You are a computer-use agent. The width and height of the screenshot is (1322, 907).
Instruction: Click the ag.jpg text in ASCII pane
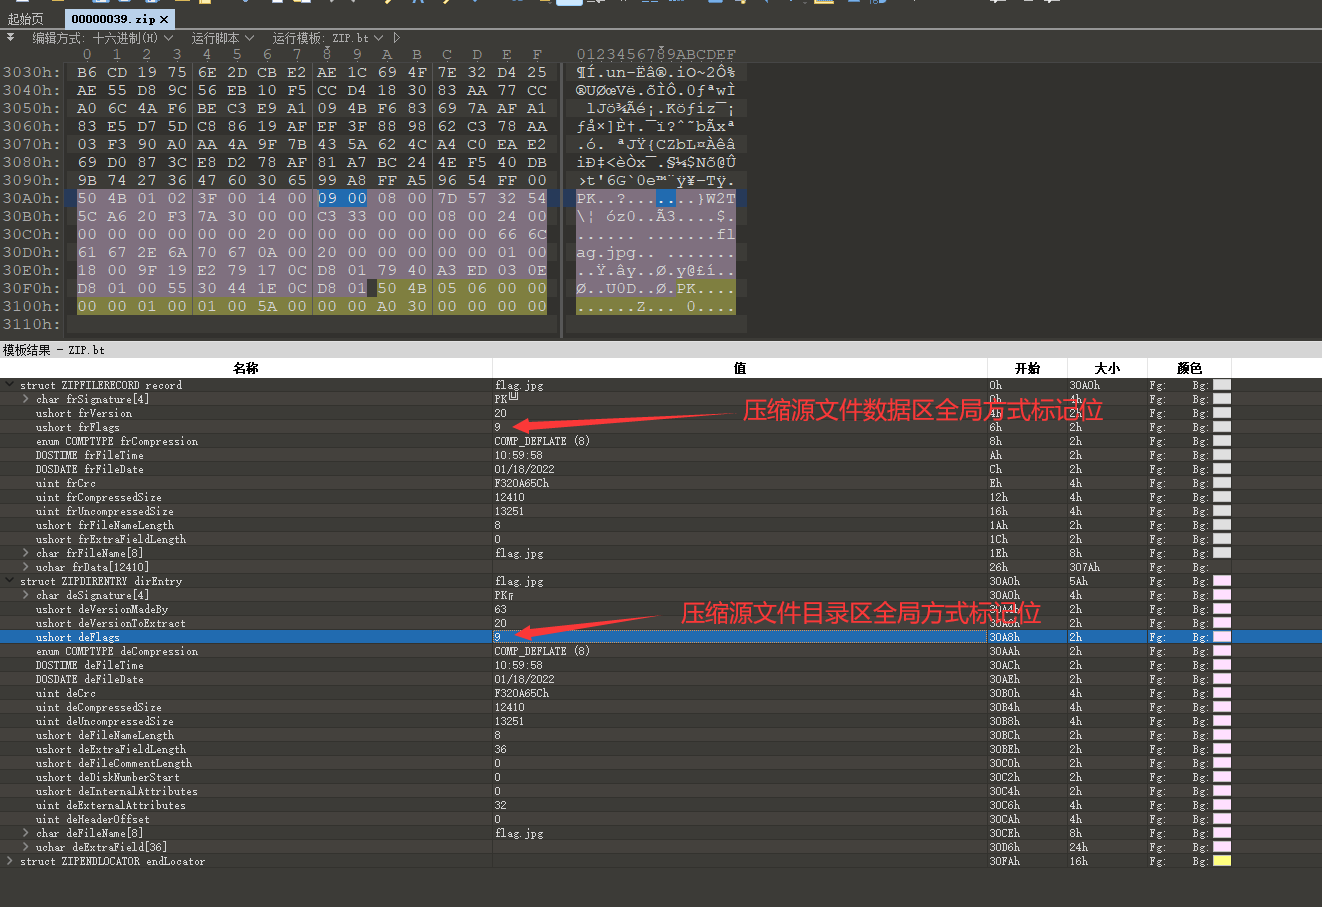[606, 252]
